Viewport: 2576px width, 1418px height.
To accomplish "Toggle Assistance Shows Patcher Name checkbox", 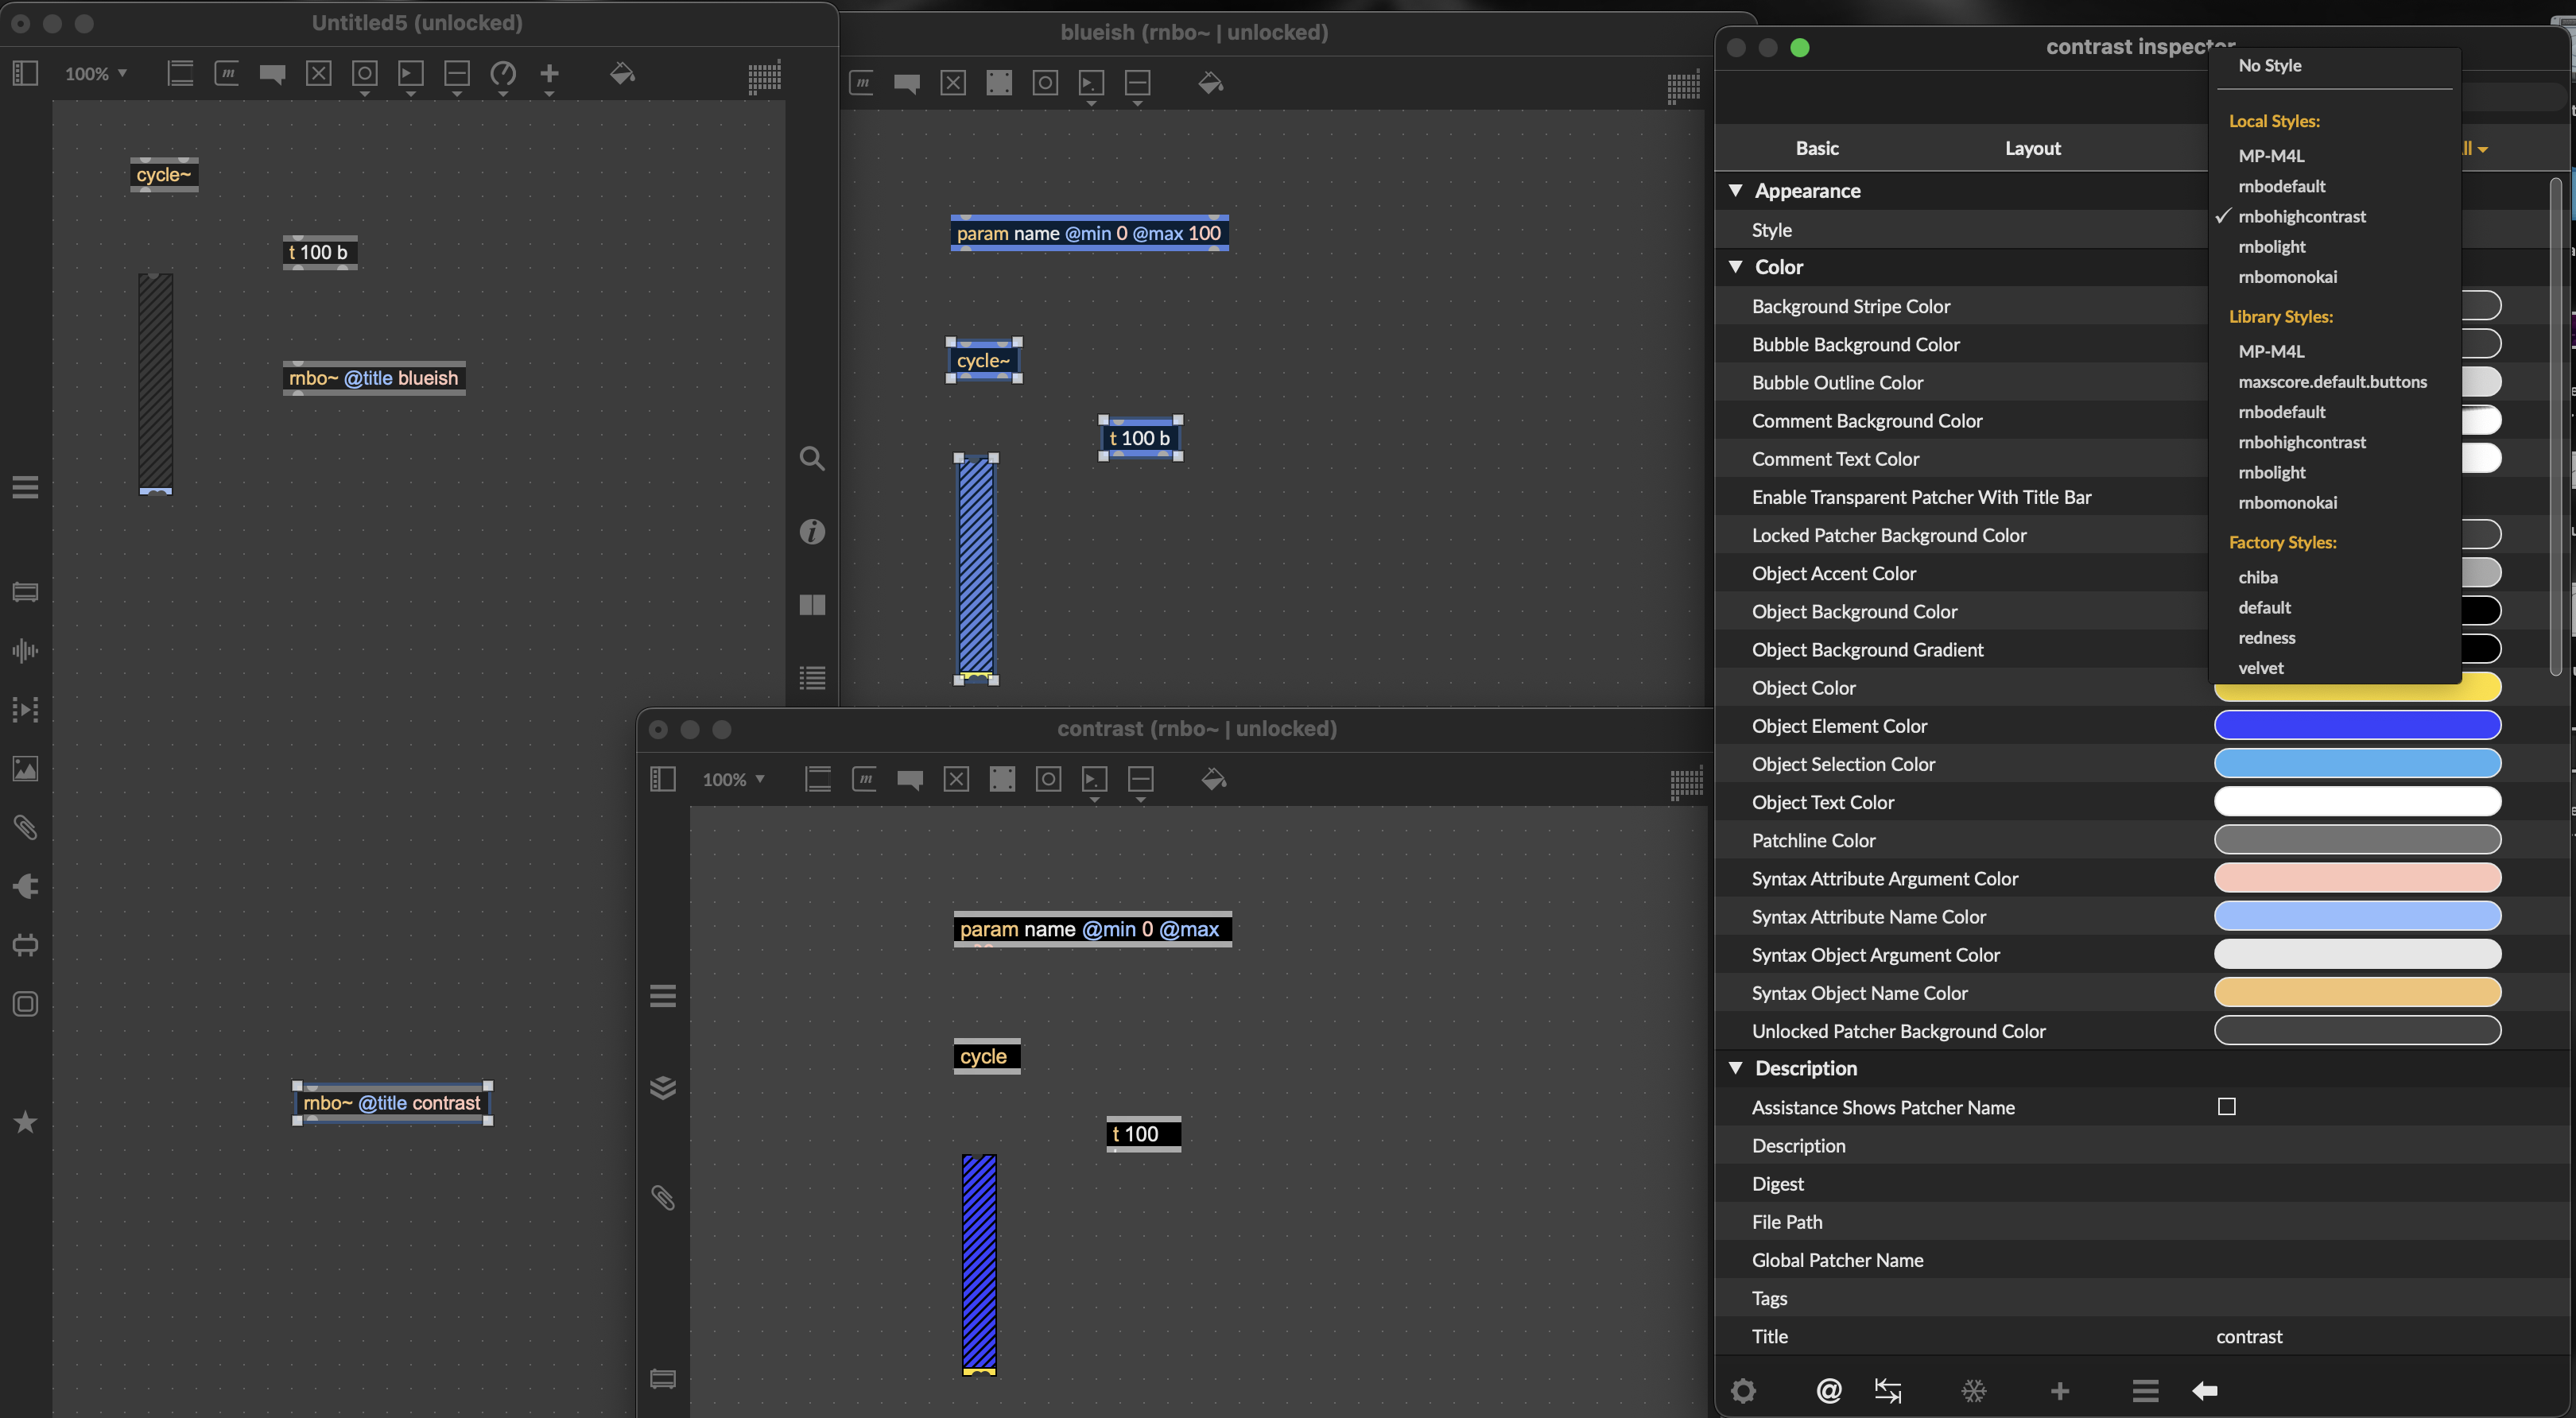I will coord(2226,1106).
